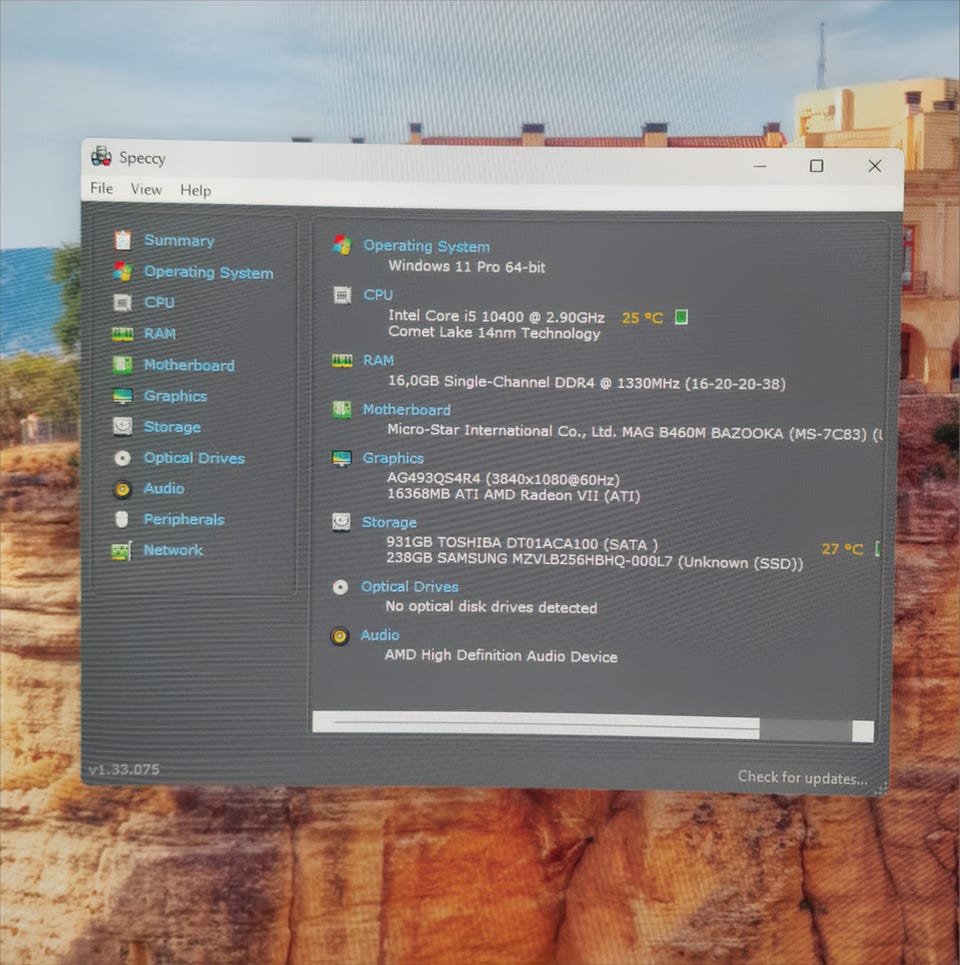Click No optical disk drives detected text
Viewport: 960px width, 965px height.
[x=491, y=607]
